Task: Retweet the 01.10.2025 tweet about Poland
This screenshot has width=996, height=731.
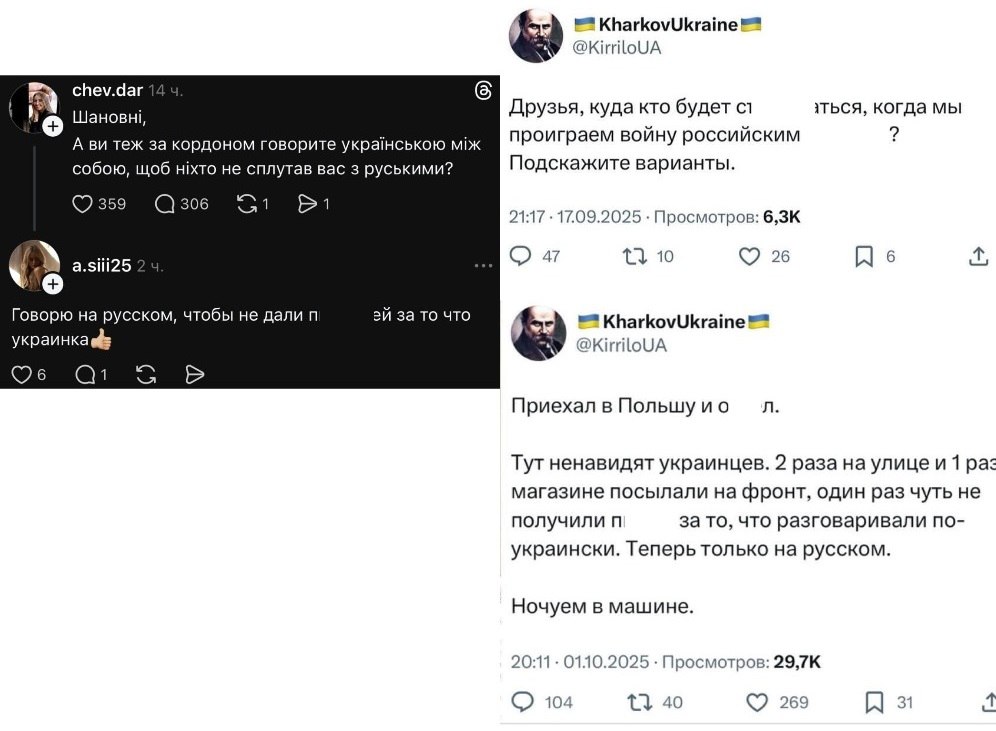Action: 638,702
